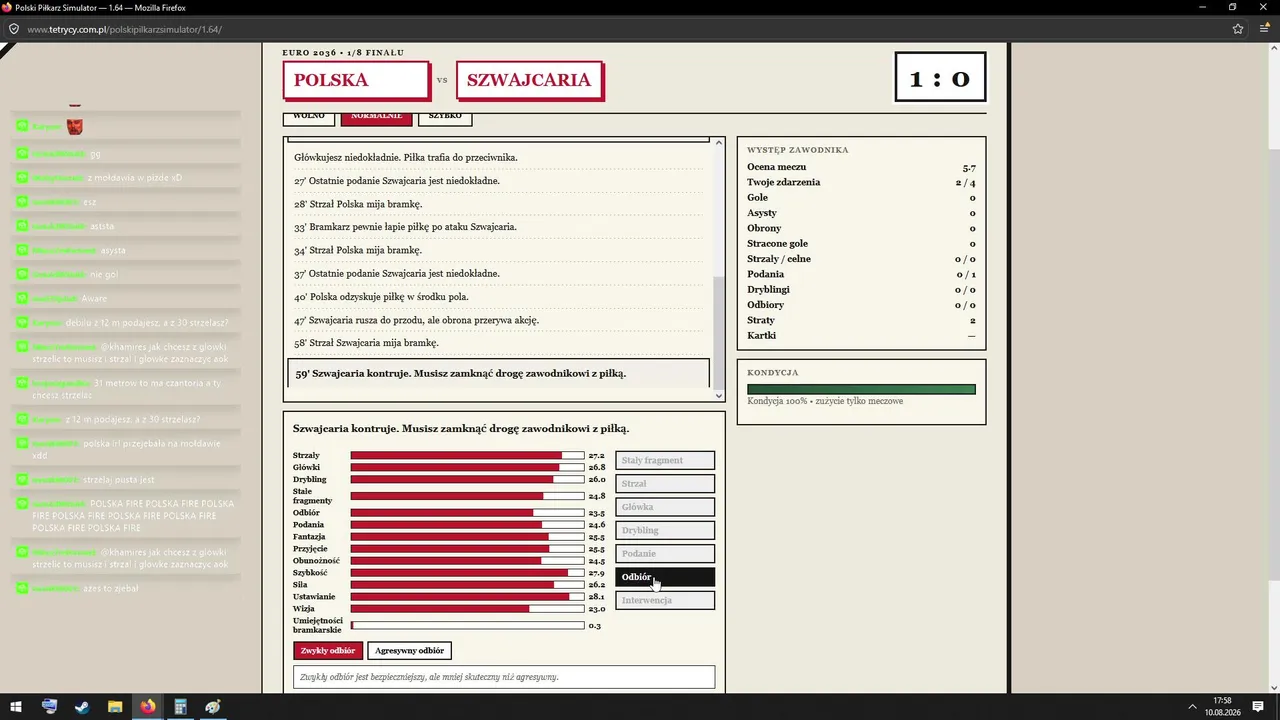
Task: Click the Kondycja stamina bar
Action: [x=861, y=390]
